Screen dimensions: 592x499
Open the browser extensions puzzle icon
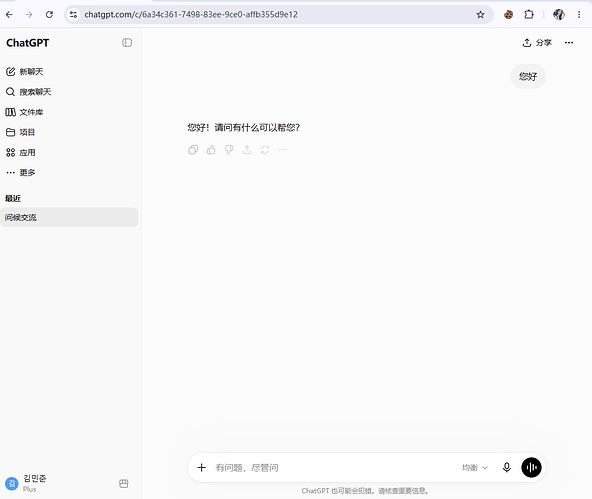coord(529,15)
